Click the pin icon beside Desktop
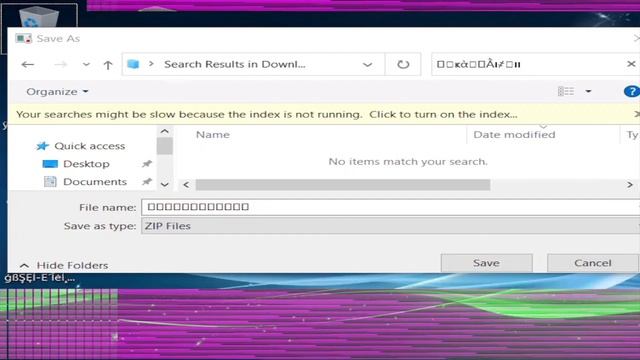 point(147,164)
